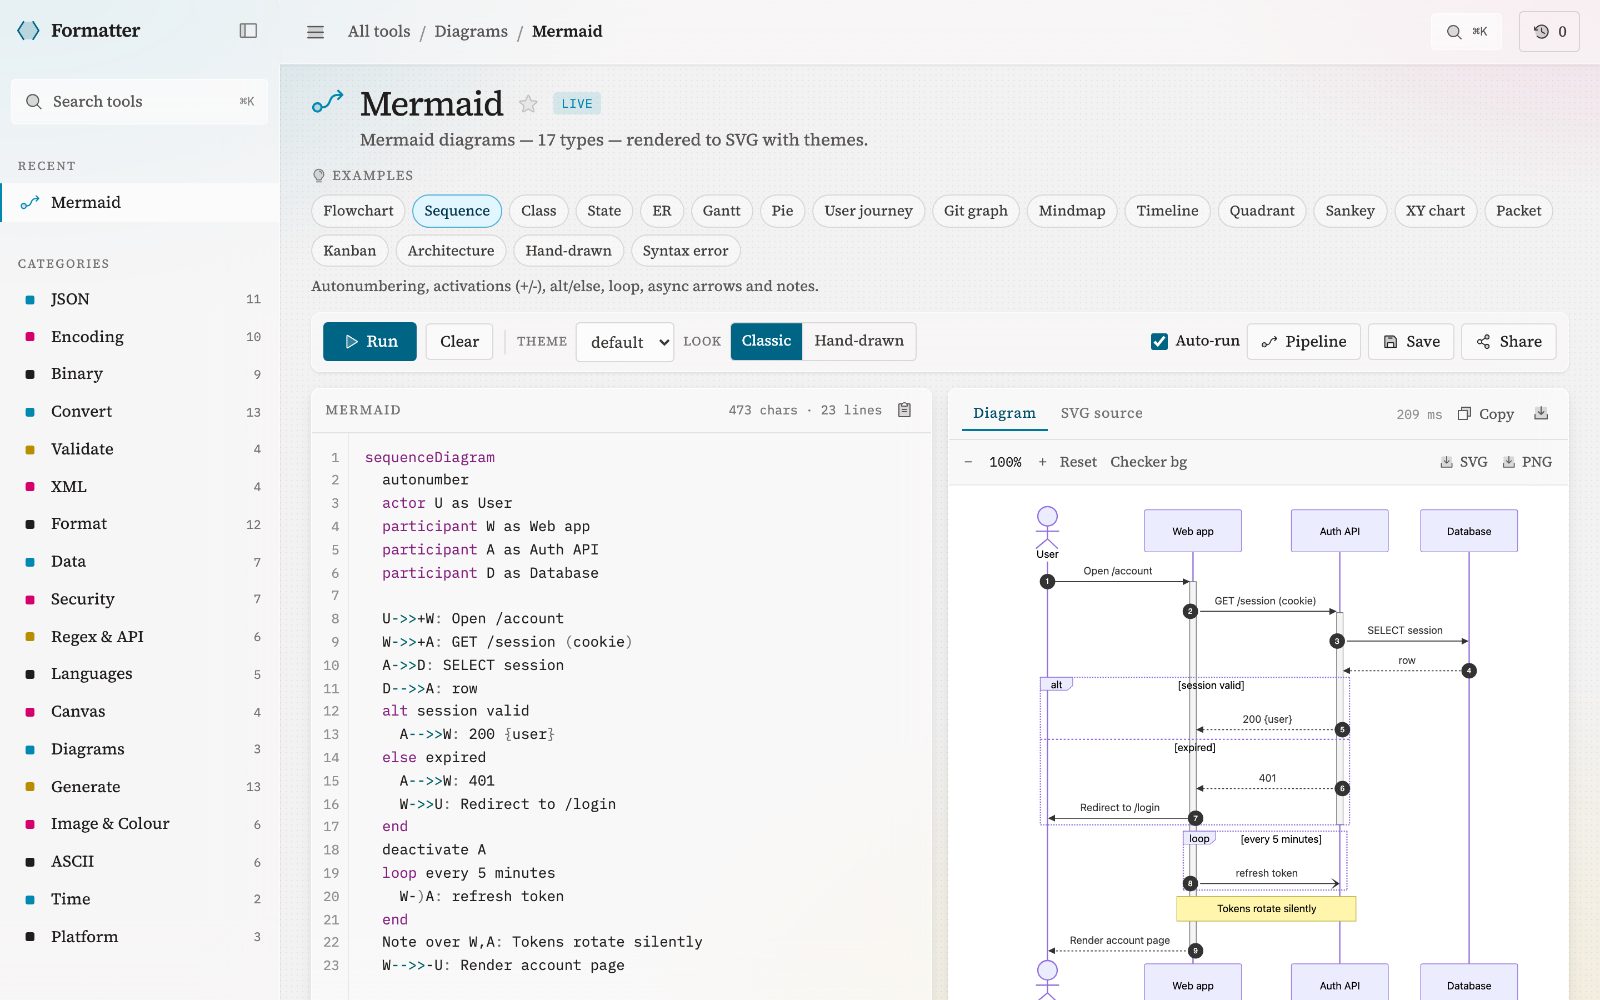Open the Pipeline view
1600x1000 pixels.
[1303, 342]
